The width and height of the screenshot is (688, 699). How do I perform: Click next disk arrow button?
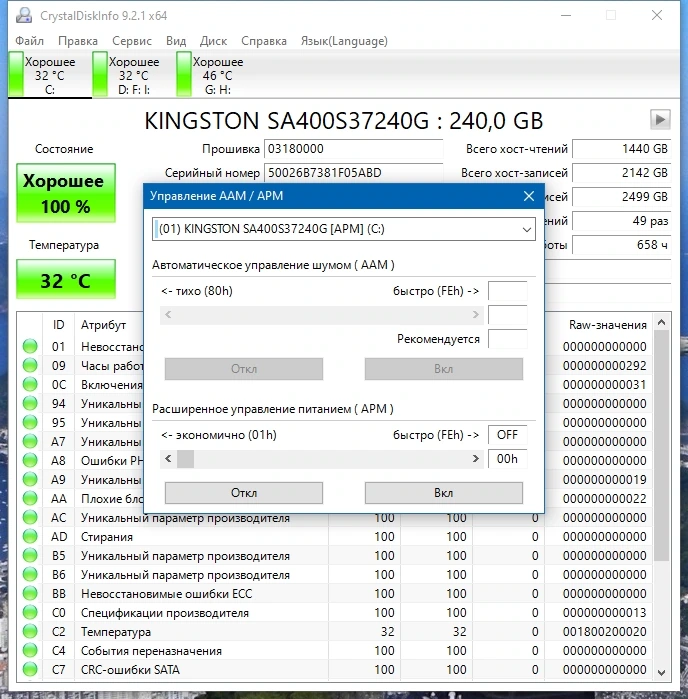coord(660,119)
